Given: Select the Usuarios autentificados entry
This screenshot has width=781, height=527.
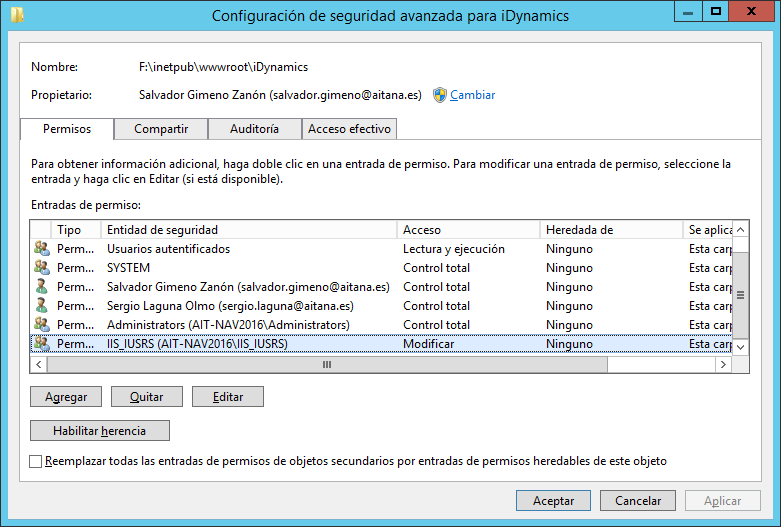Looking at the screenshot, I should pos(381,249).
